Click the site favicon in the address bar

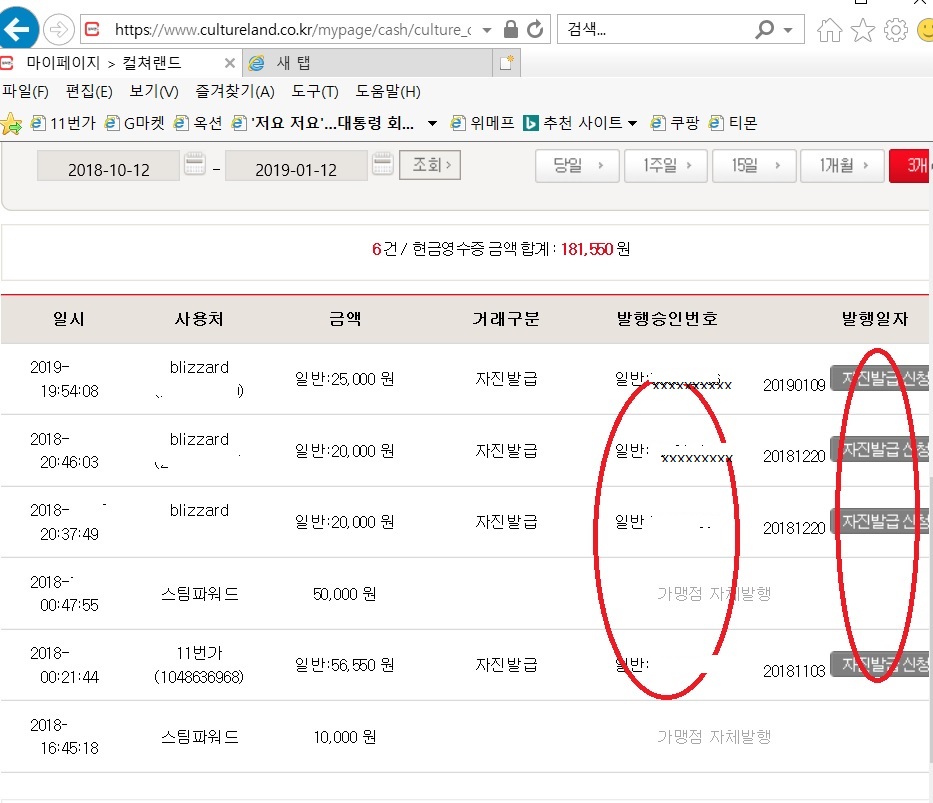click(93, 29)
